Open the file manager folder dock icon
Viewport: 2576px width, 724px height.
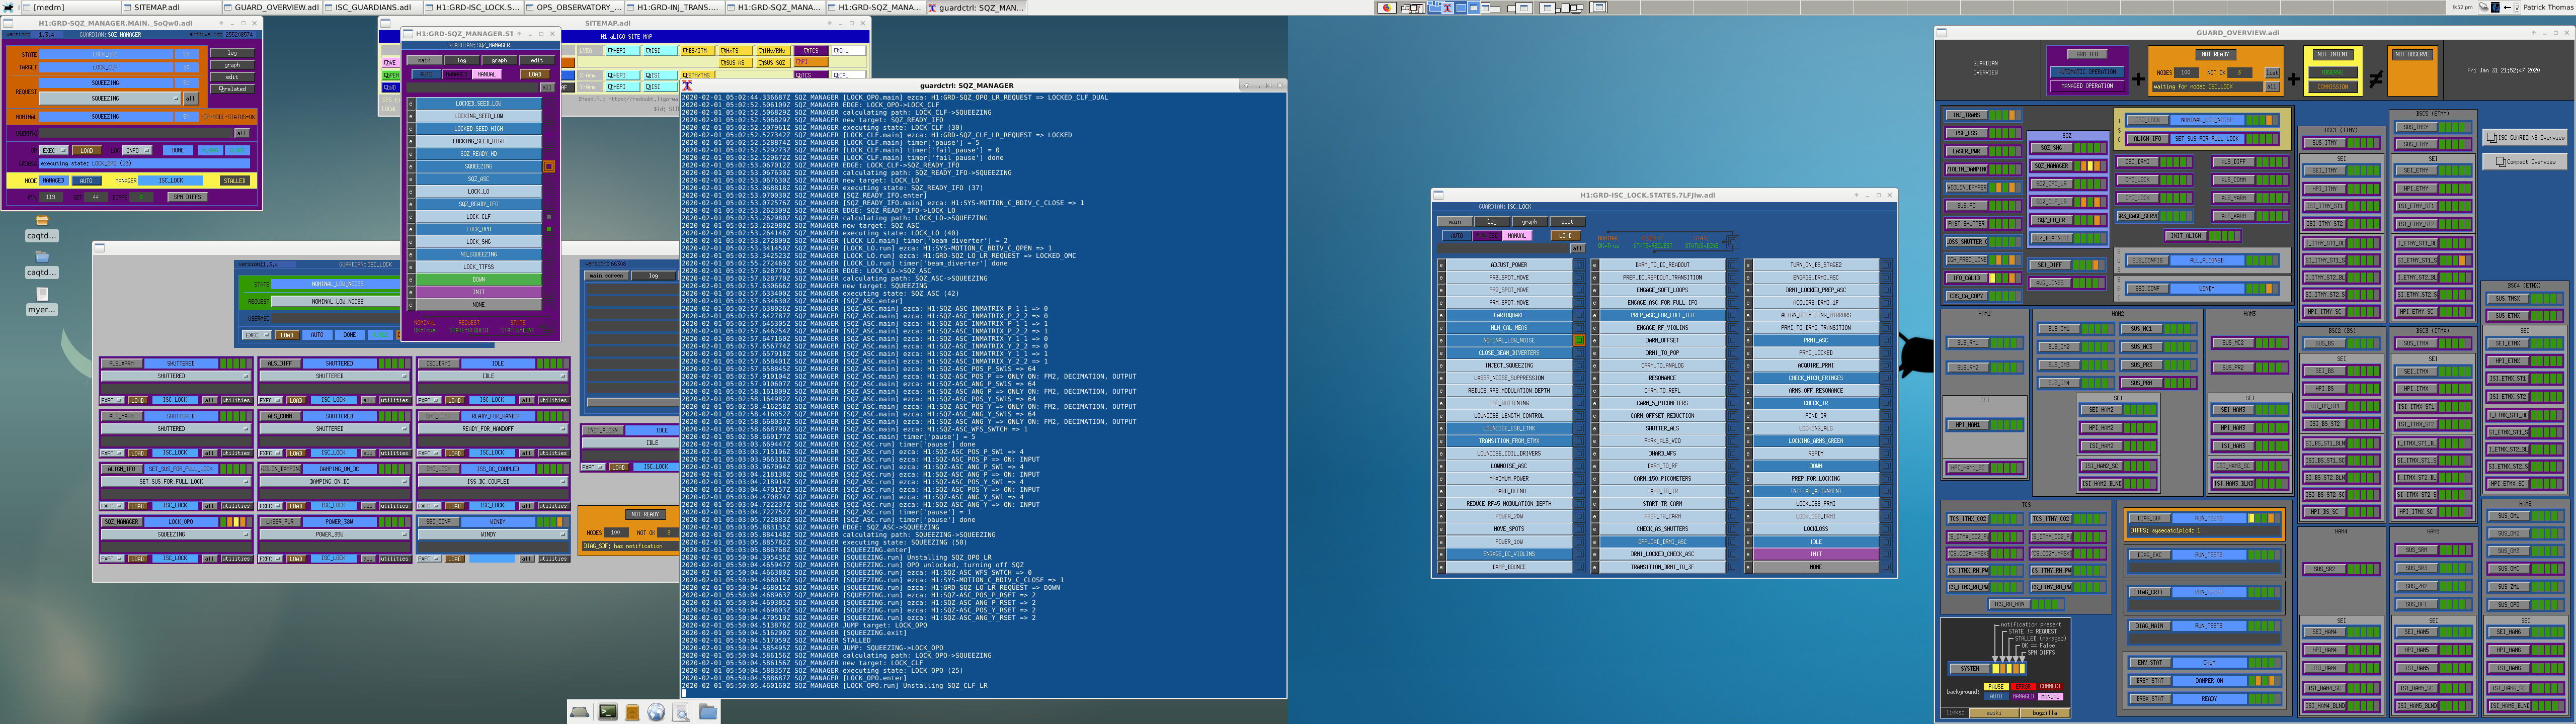pyautogui.click(x=708, y=712)
